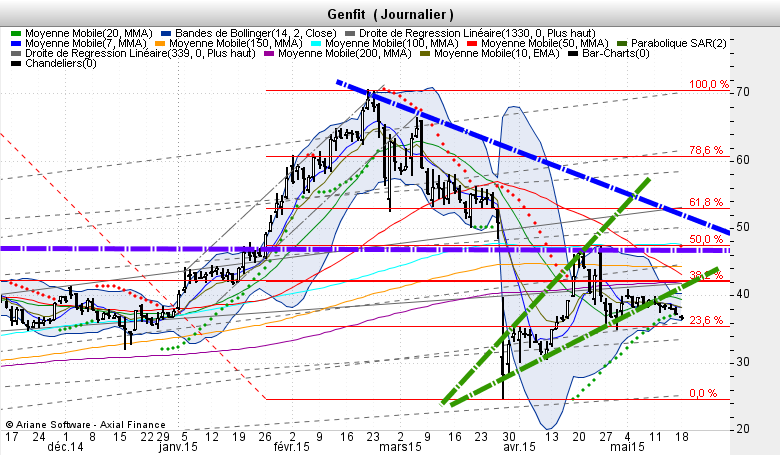Screen dimensions: 780x455
Task: Click price axis value 30
Action: pyautogui.click(x=743, y=362)
